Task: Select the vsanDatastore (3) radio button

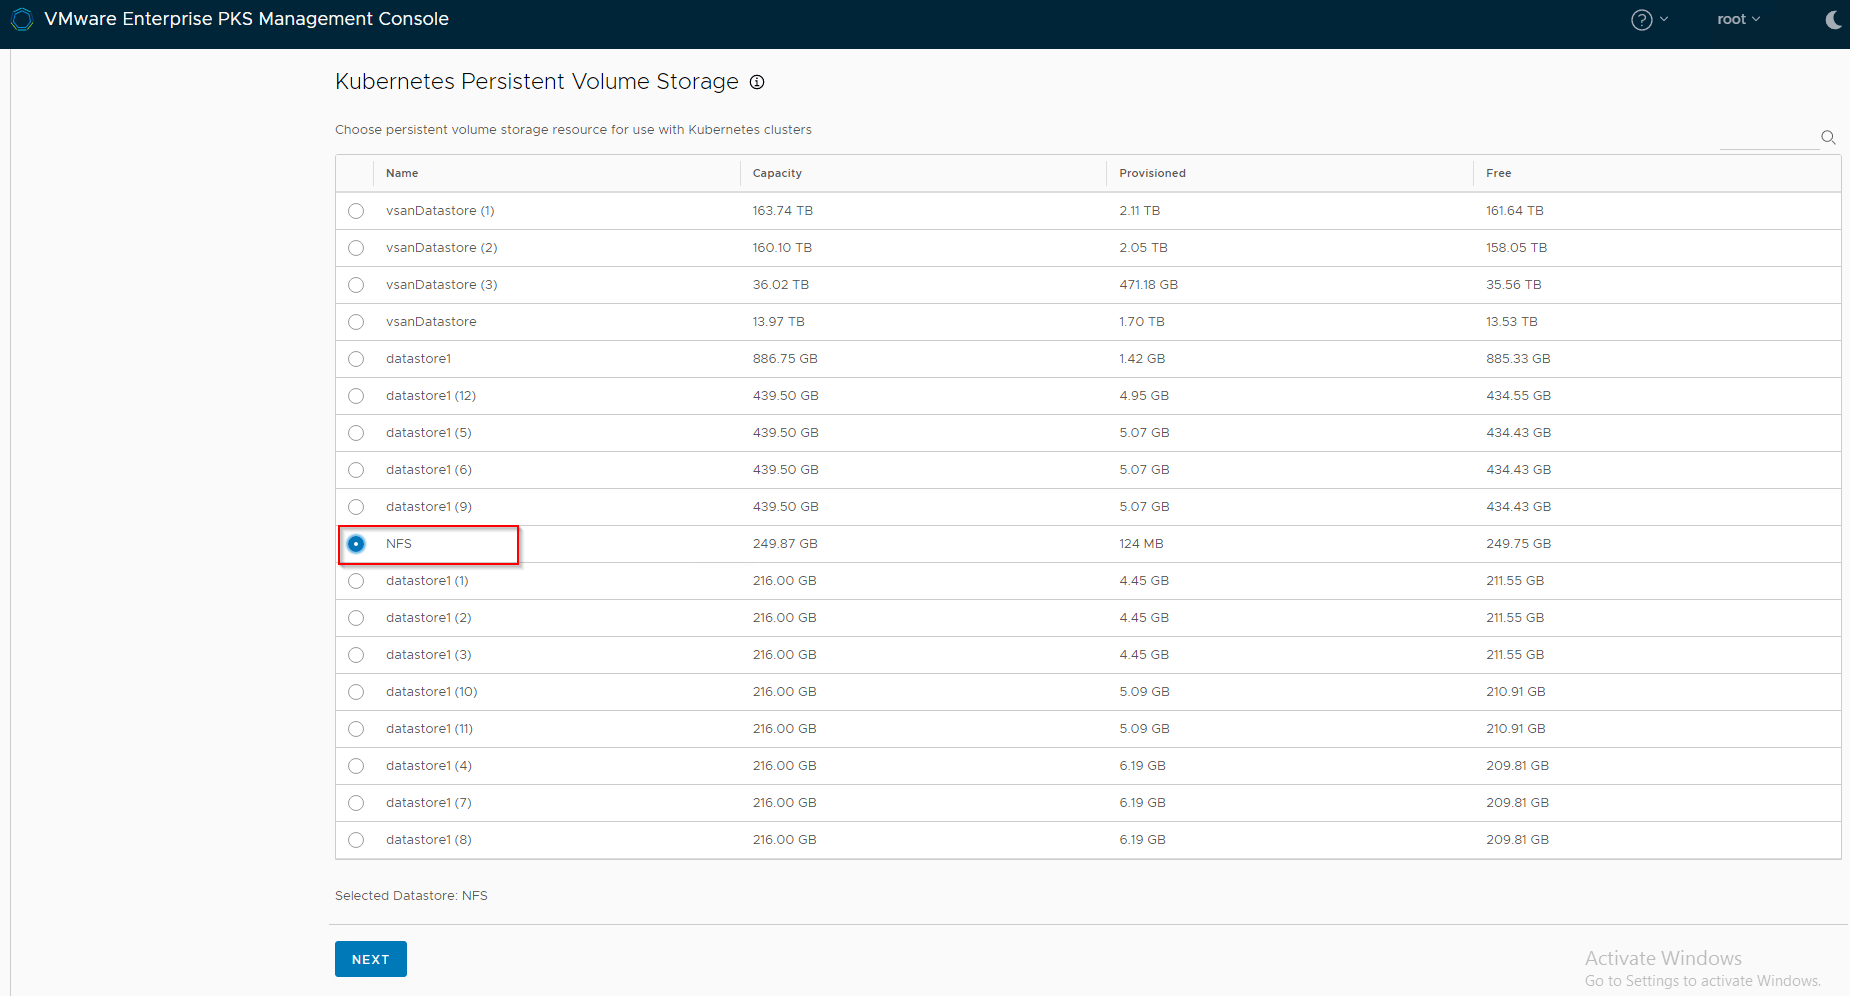Action: (356, 285)
